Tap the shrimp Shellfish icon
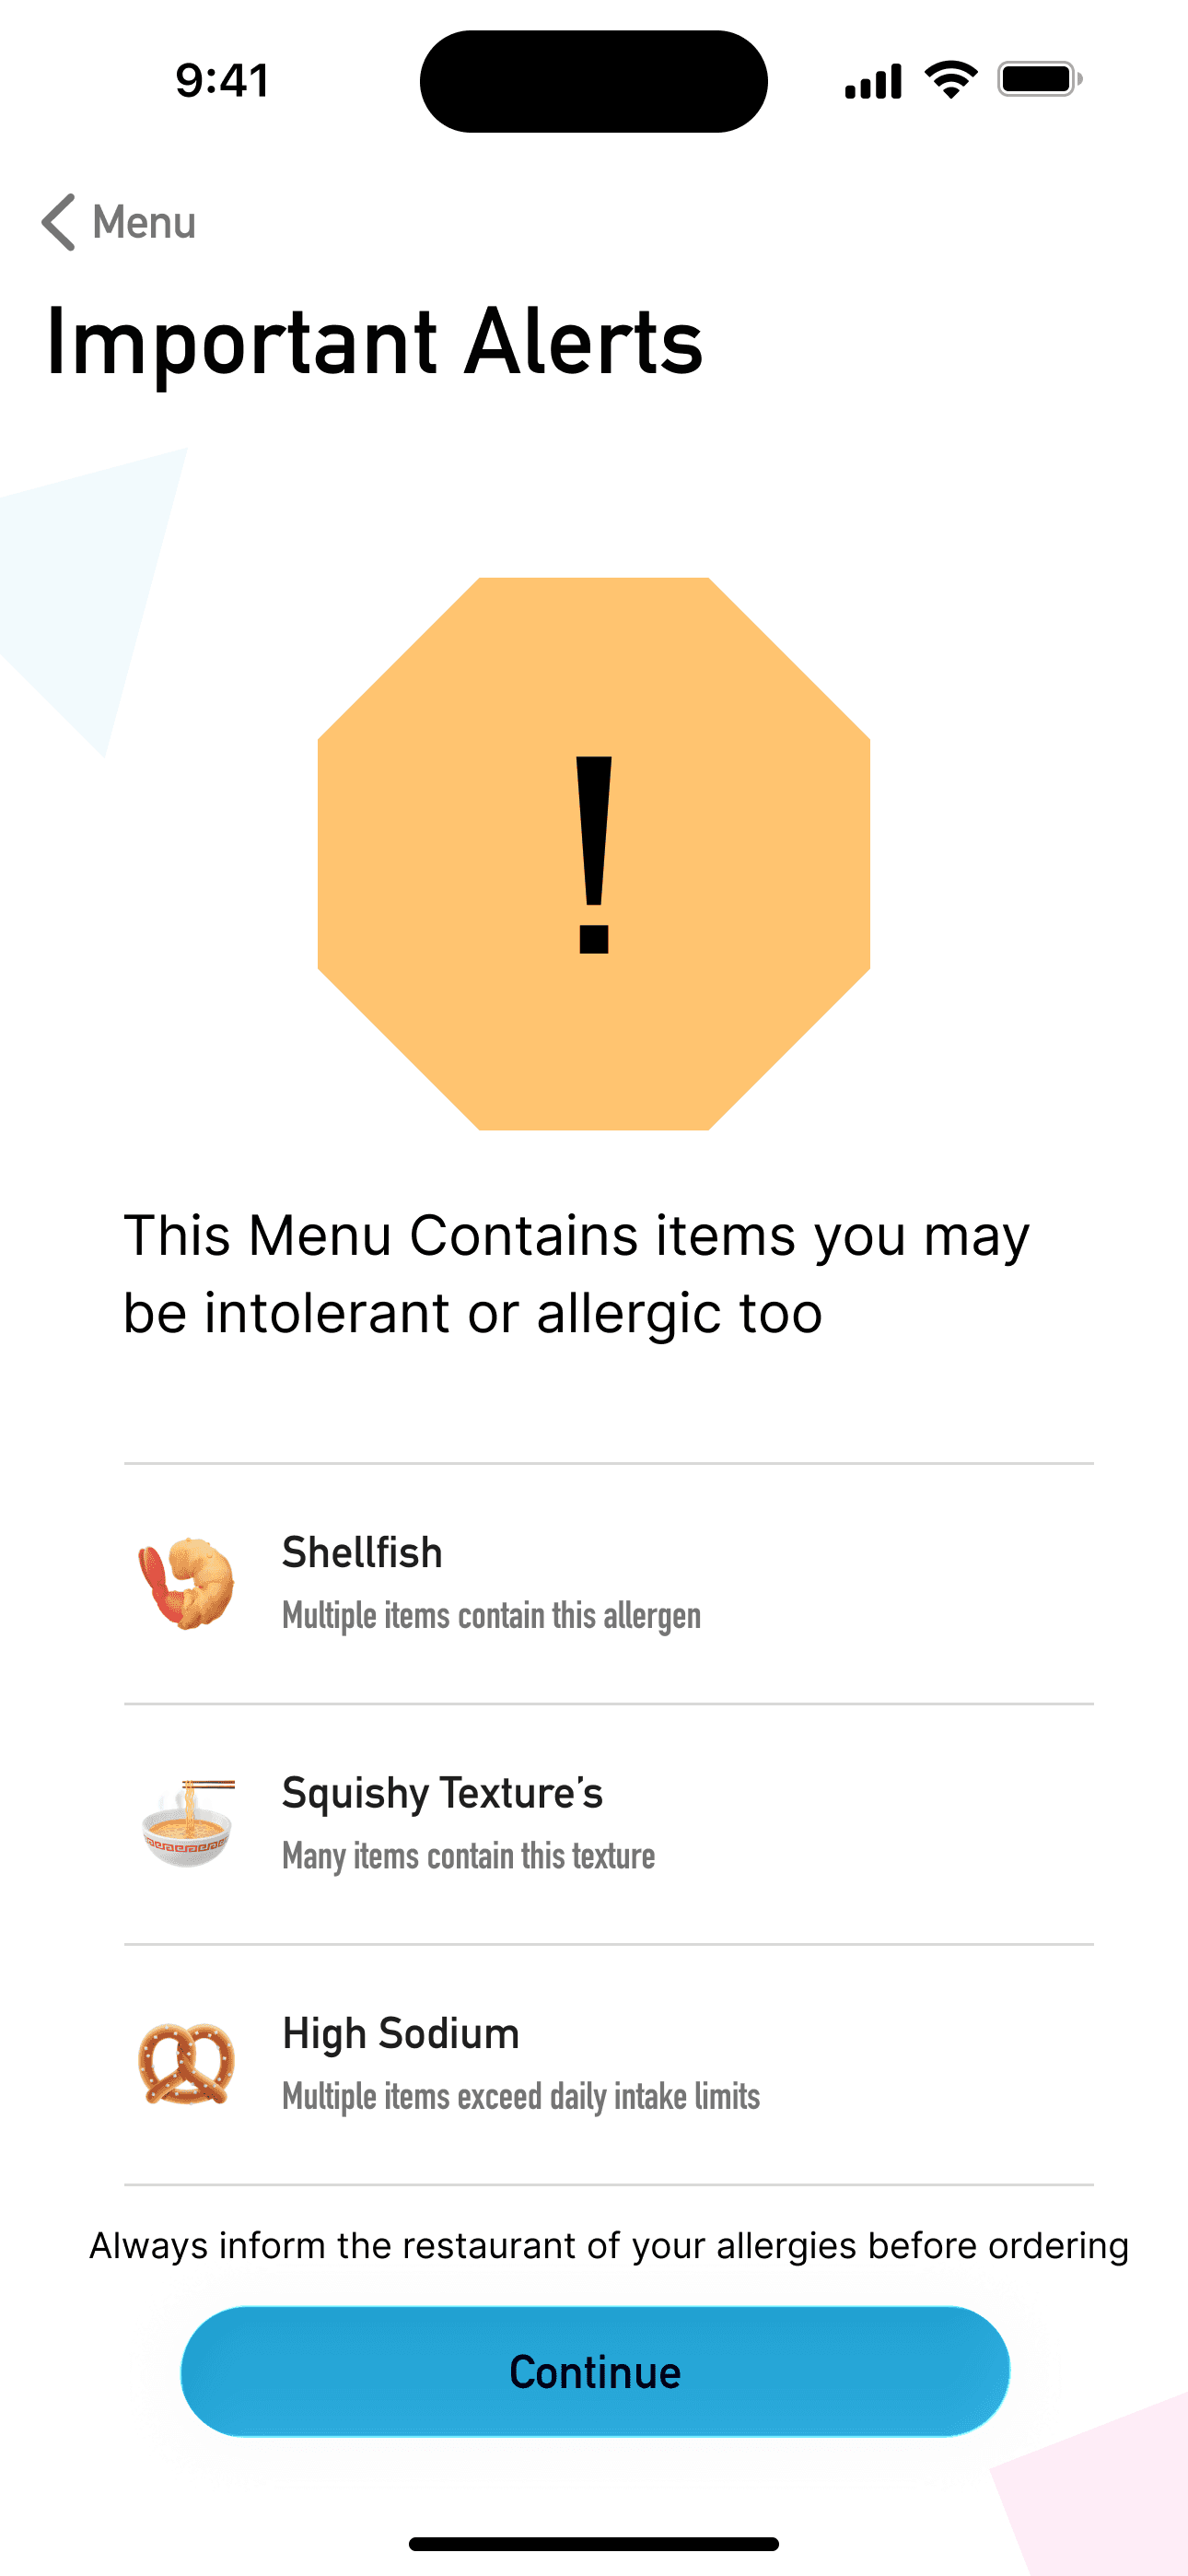 [186, 1583]
